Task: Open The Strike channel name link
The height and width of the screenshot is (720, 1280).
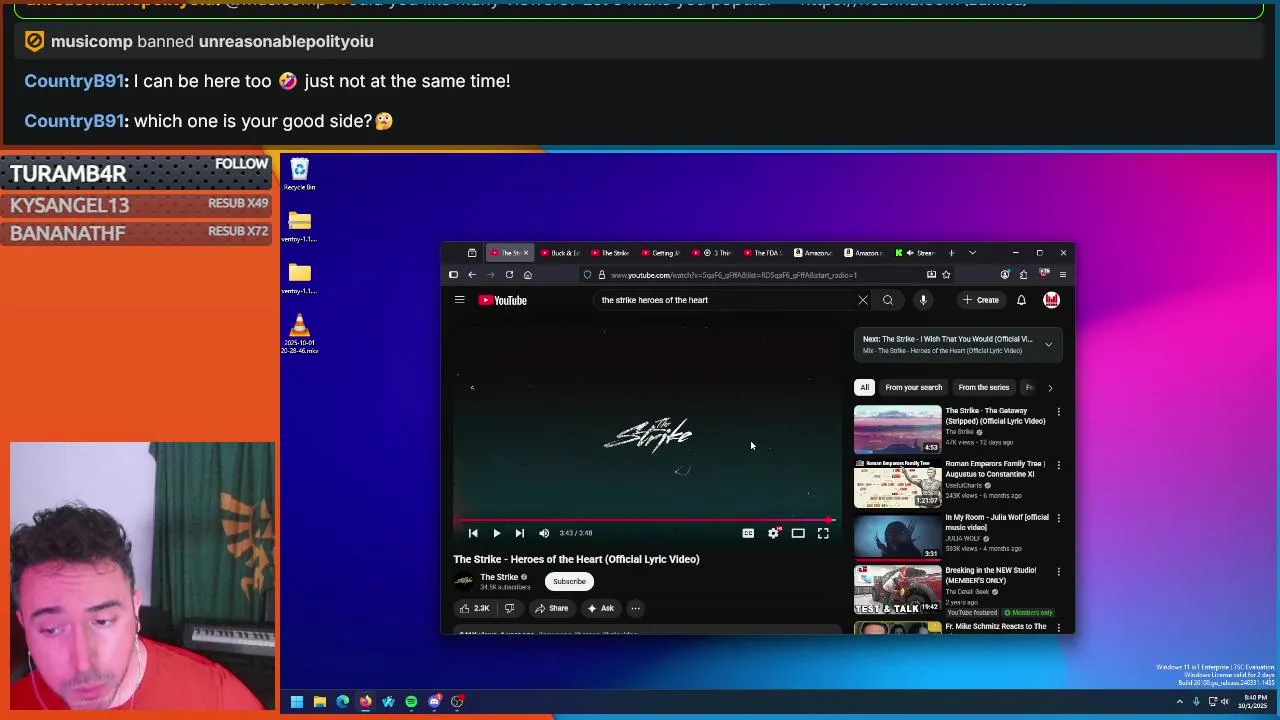Action: [x=499, y=577]
